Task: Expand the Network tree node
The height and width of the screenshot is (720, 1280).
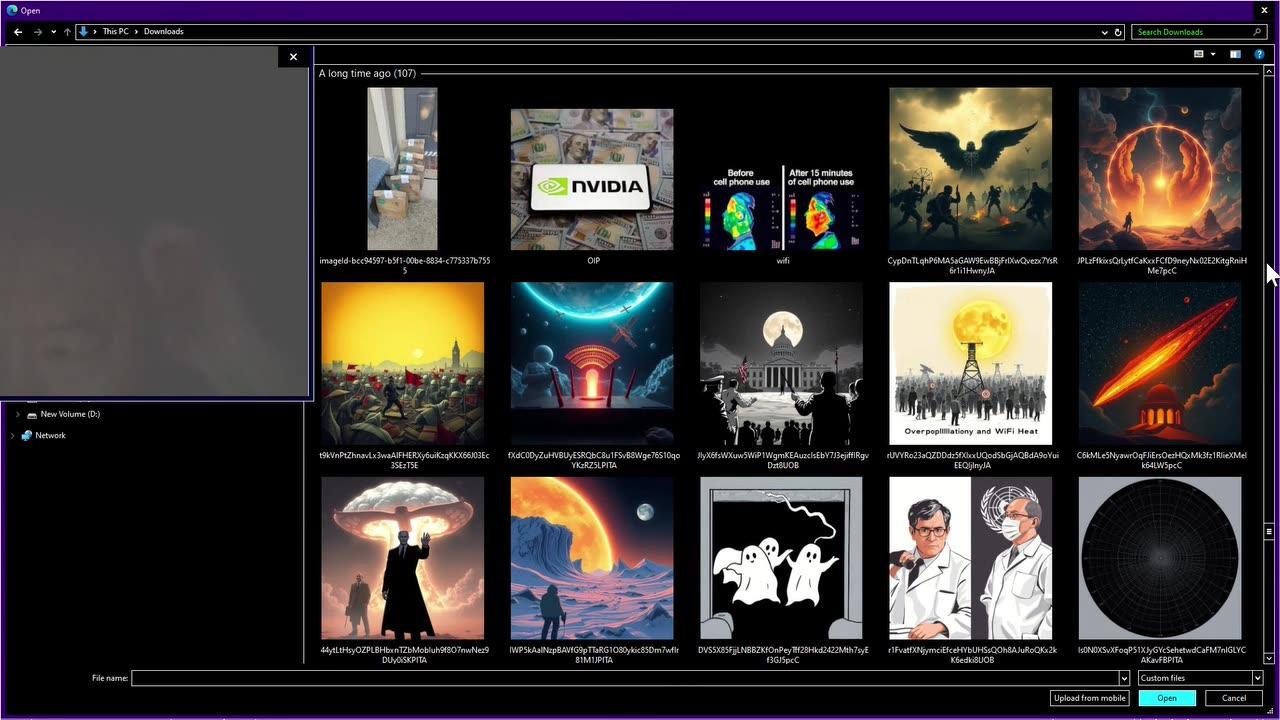Action: coord(12,436)
